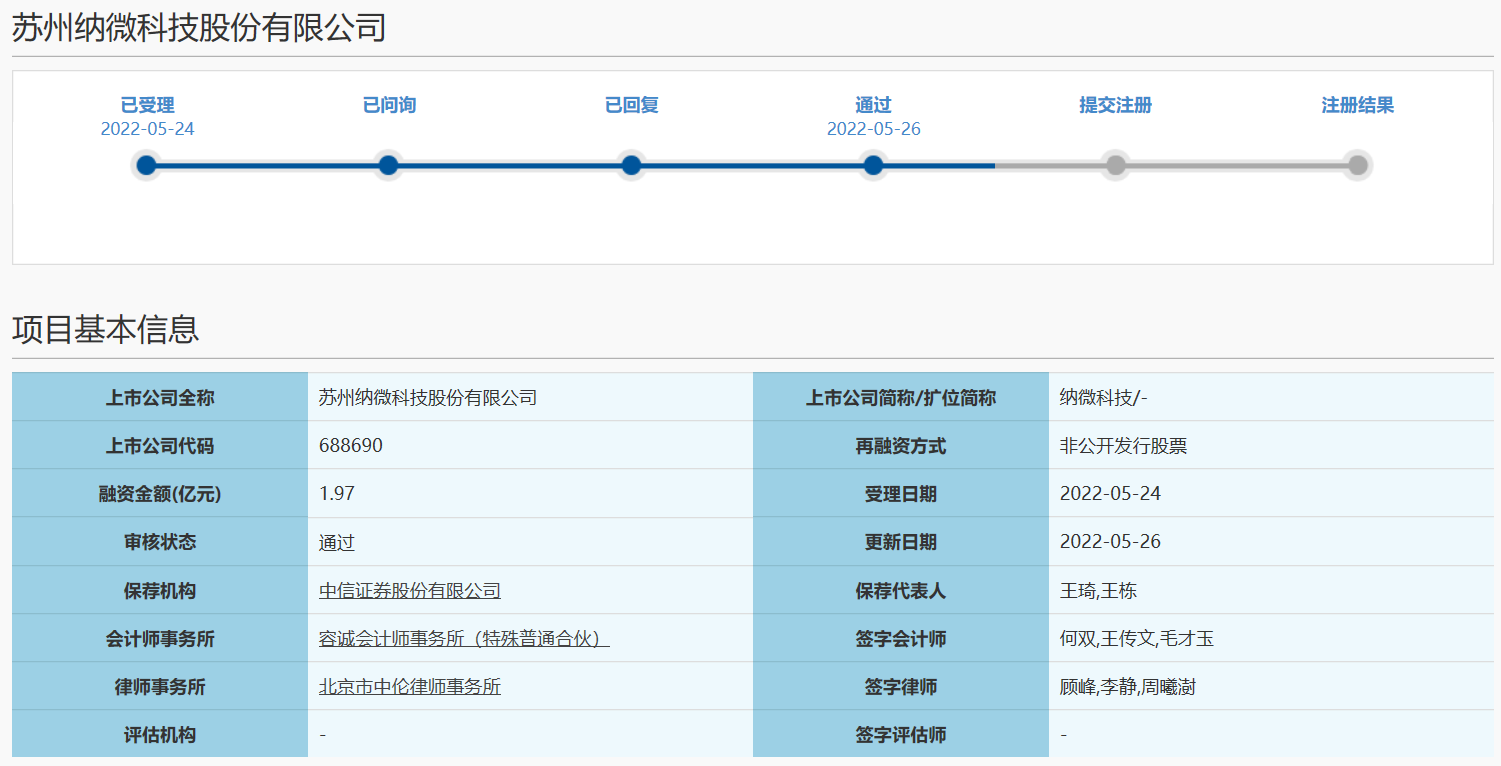1501x766 pixels.
Task: Click the 会计师事务所 header cell
Action: click(160, 638)
